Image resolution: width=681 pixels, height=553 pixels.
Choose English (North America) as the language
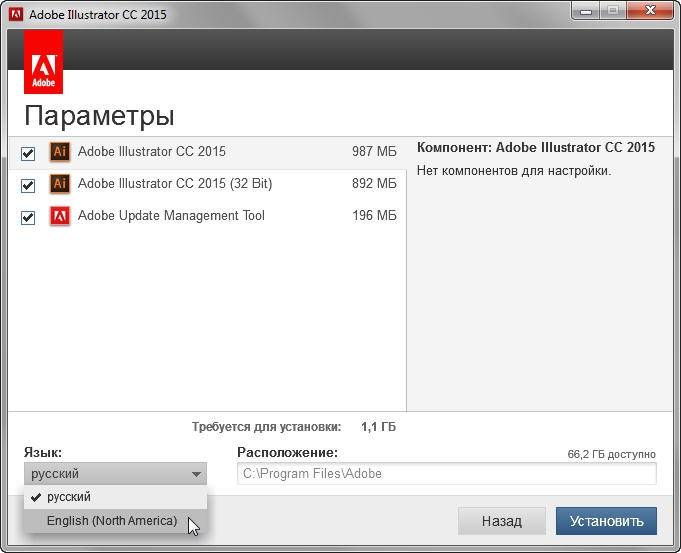(116, 520)
